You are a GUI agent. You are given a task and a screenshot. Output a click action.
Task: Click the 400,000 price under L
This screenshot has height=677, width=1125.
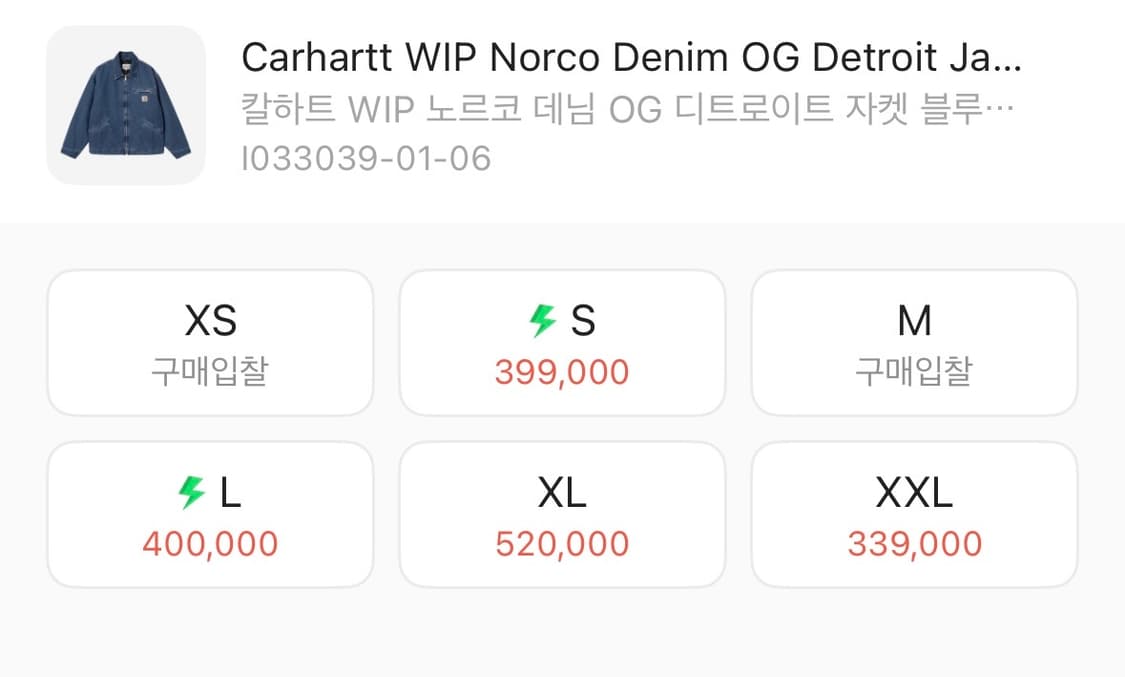[210, 544]
